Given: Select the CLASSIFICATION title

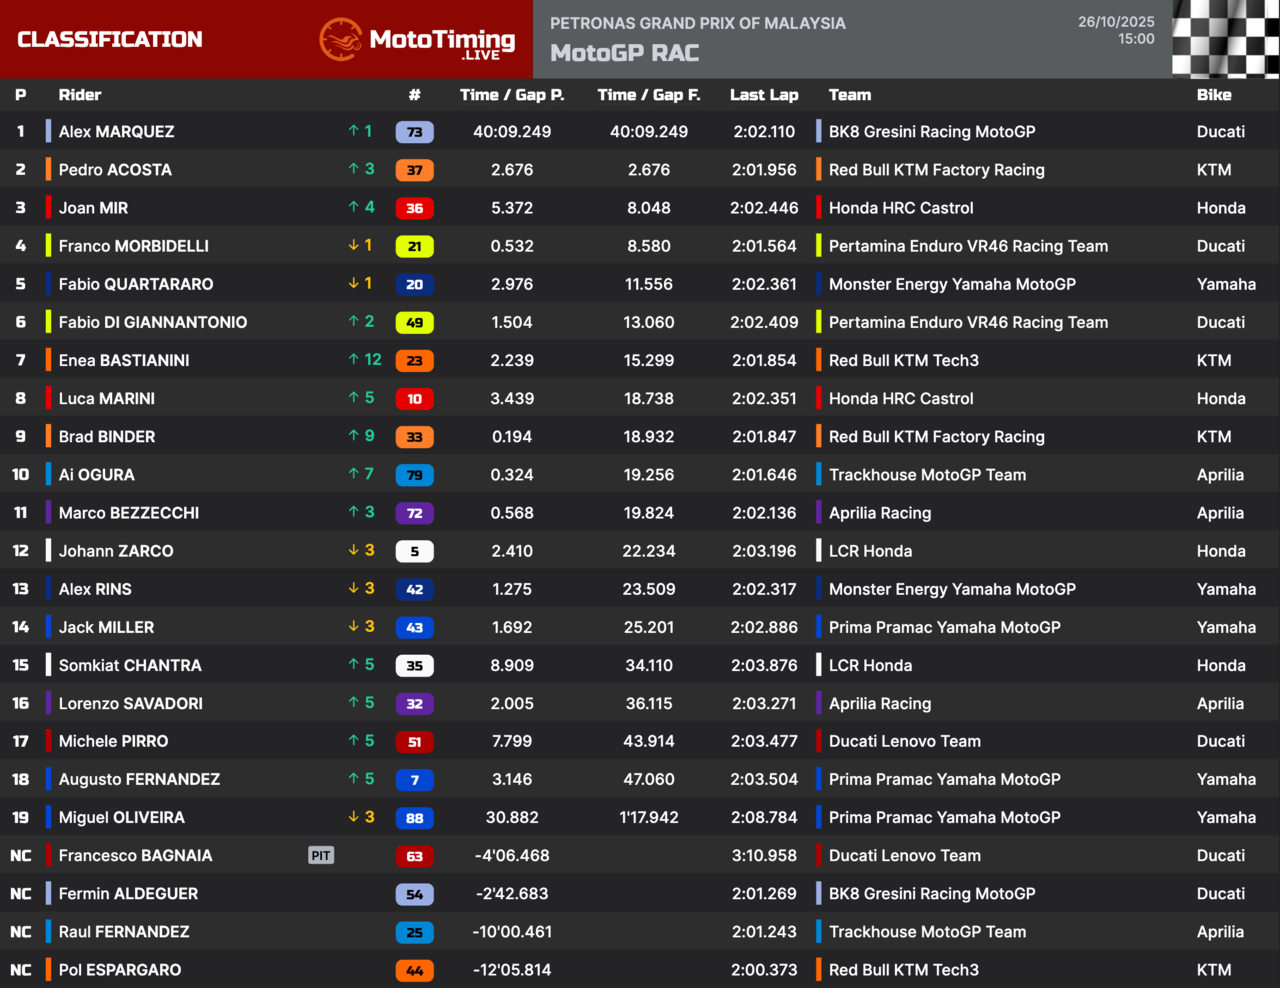Looking at the screenshot, I should pyautogui.click(x=110, y=39).
